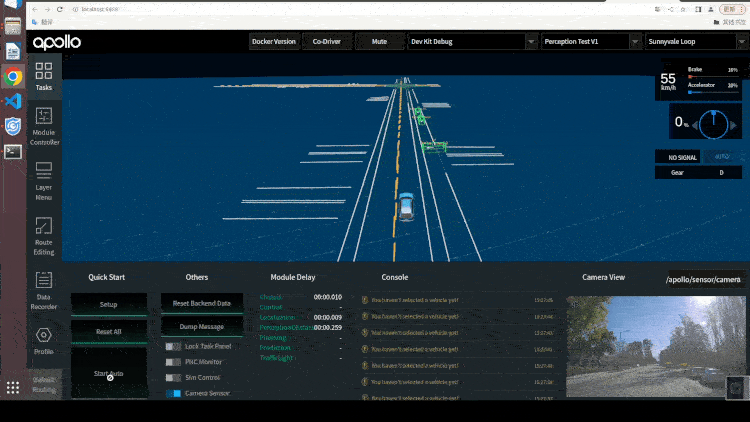Click the Apollo logo
Image resolution: width=750 pixels, height=422 pixels.
click(x=57, y=42)
